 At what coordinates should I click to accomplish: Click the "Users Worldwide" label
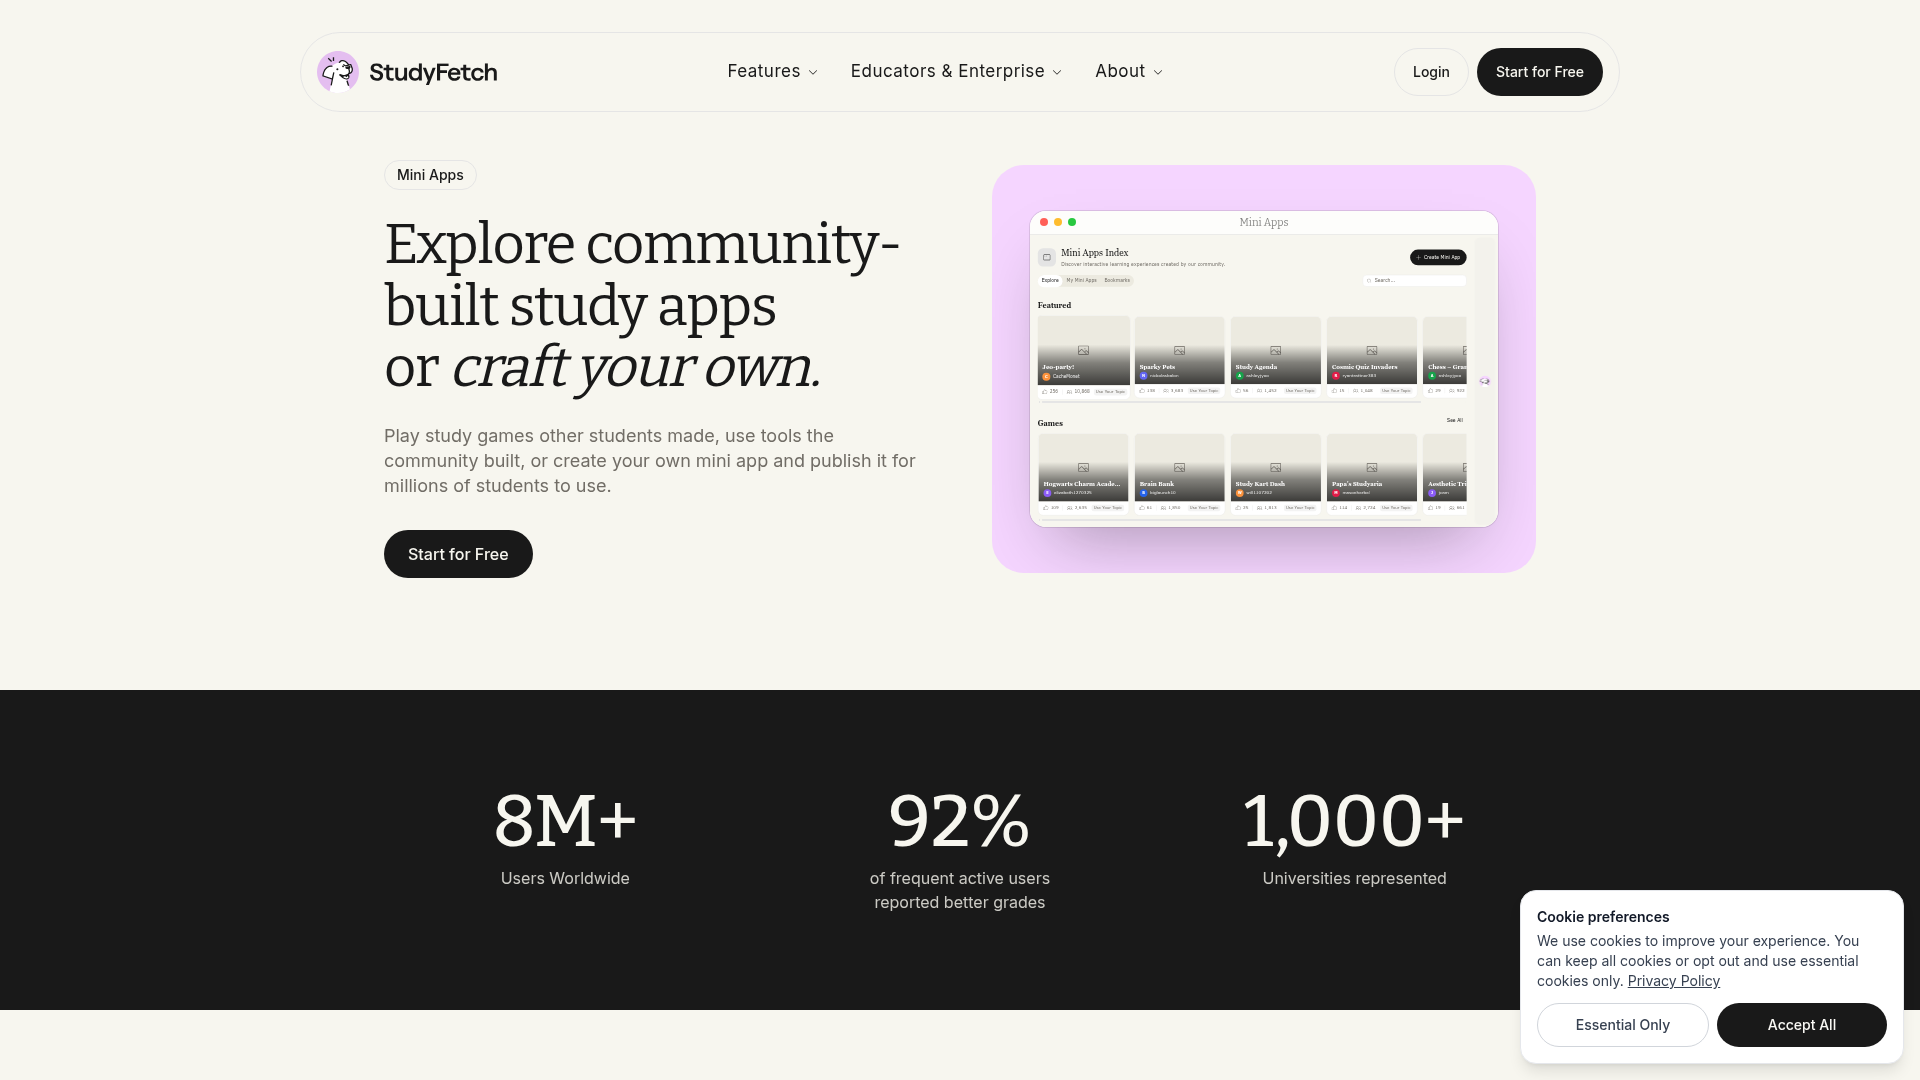click(x=565, y=878)
